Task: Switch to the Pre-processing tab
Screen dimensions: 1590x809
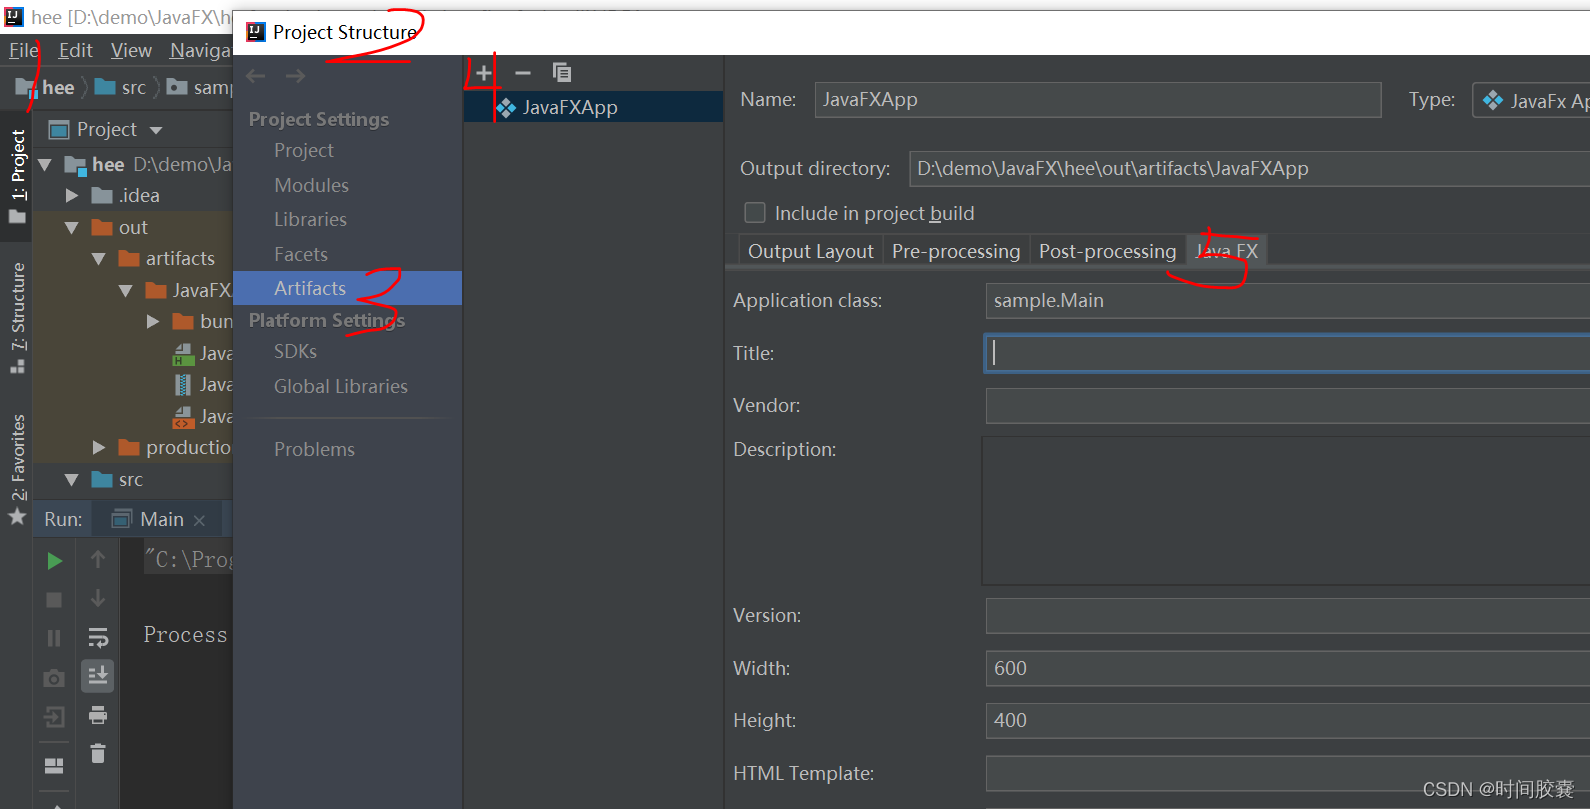Action: [x=956, y=251]
